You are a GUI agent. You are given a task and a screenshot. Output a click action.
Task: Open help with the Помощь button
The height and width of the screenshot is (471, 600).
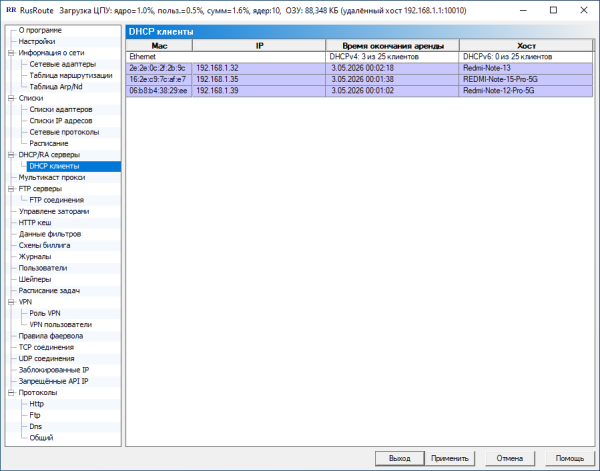pos(570,458)
